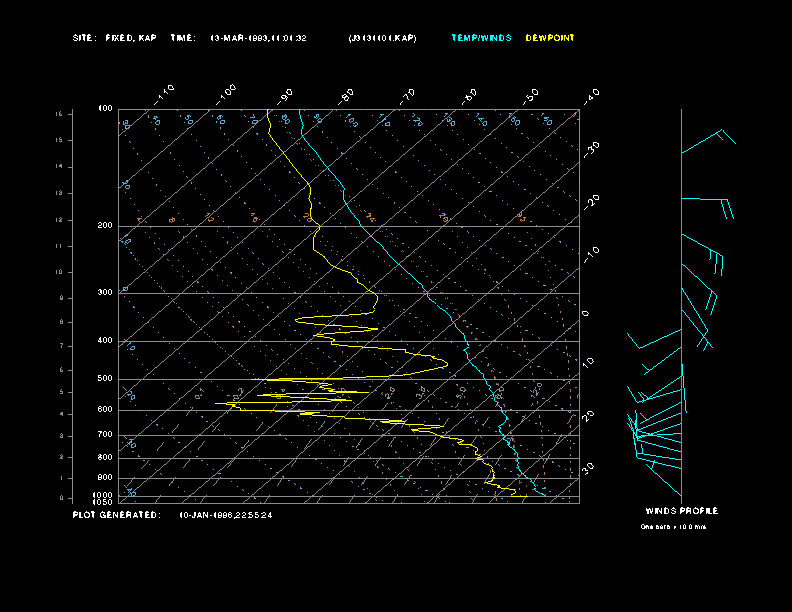
Task: Click the -90 temperature label at top
Action: pyautogui.click(x=286, y=95)
